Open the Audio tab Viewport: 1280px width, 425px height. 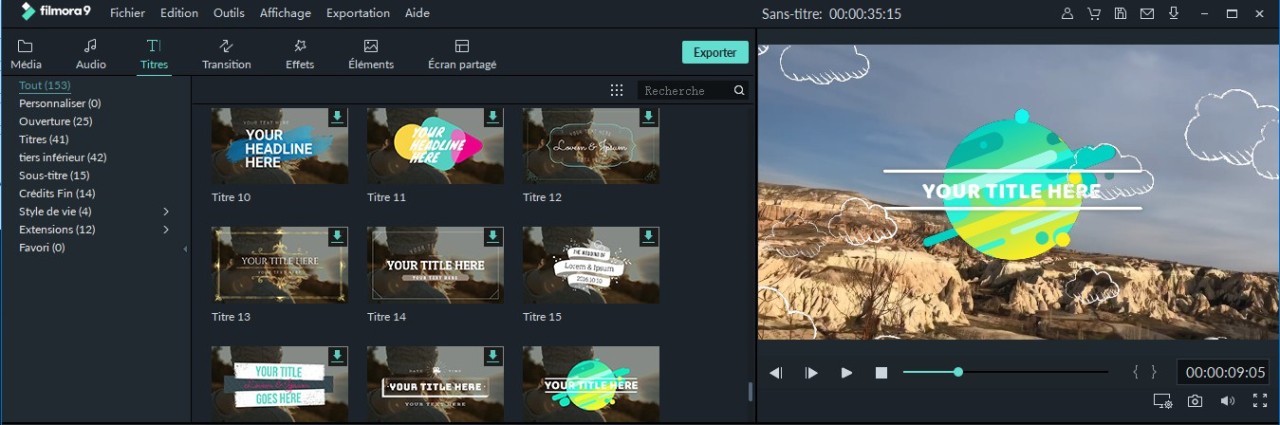[x=91, y=54]
